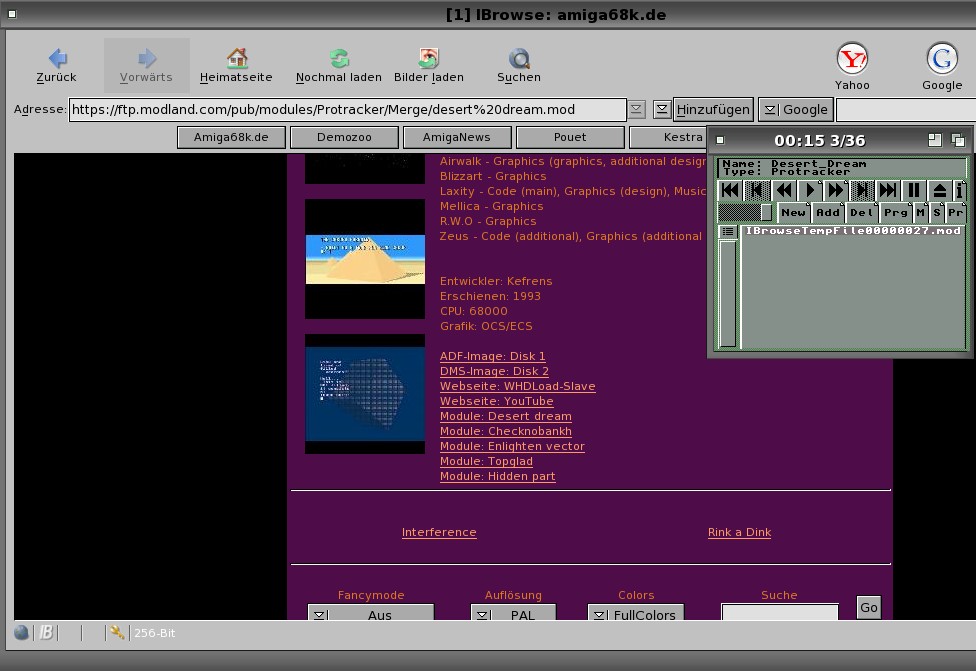Skip to next song in player
Viewport: 976px width, 671px height.
[x=888, y=190]
